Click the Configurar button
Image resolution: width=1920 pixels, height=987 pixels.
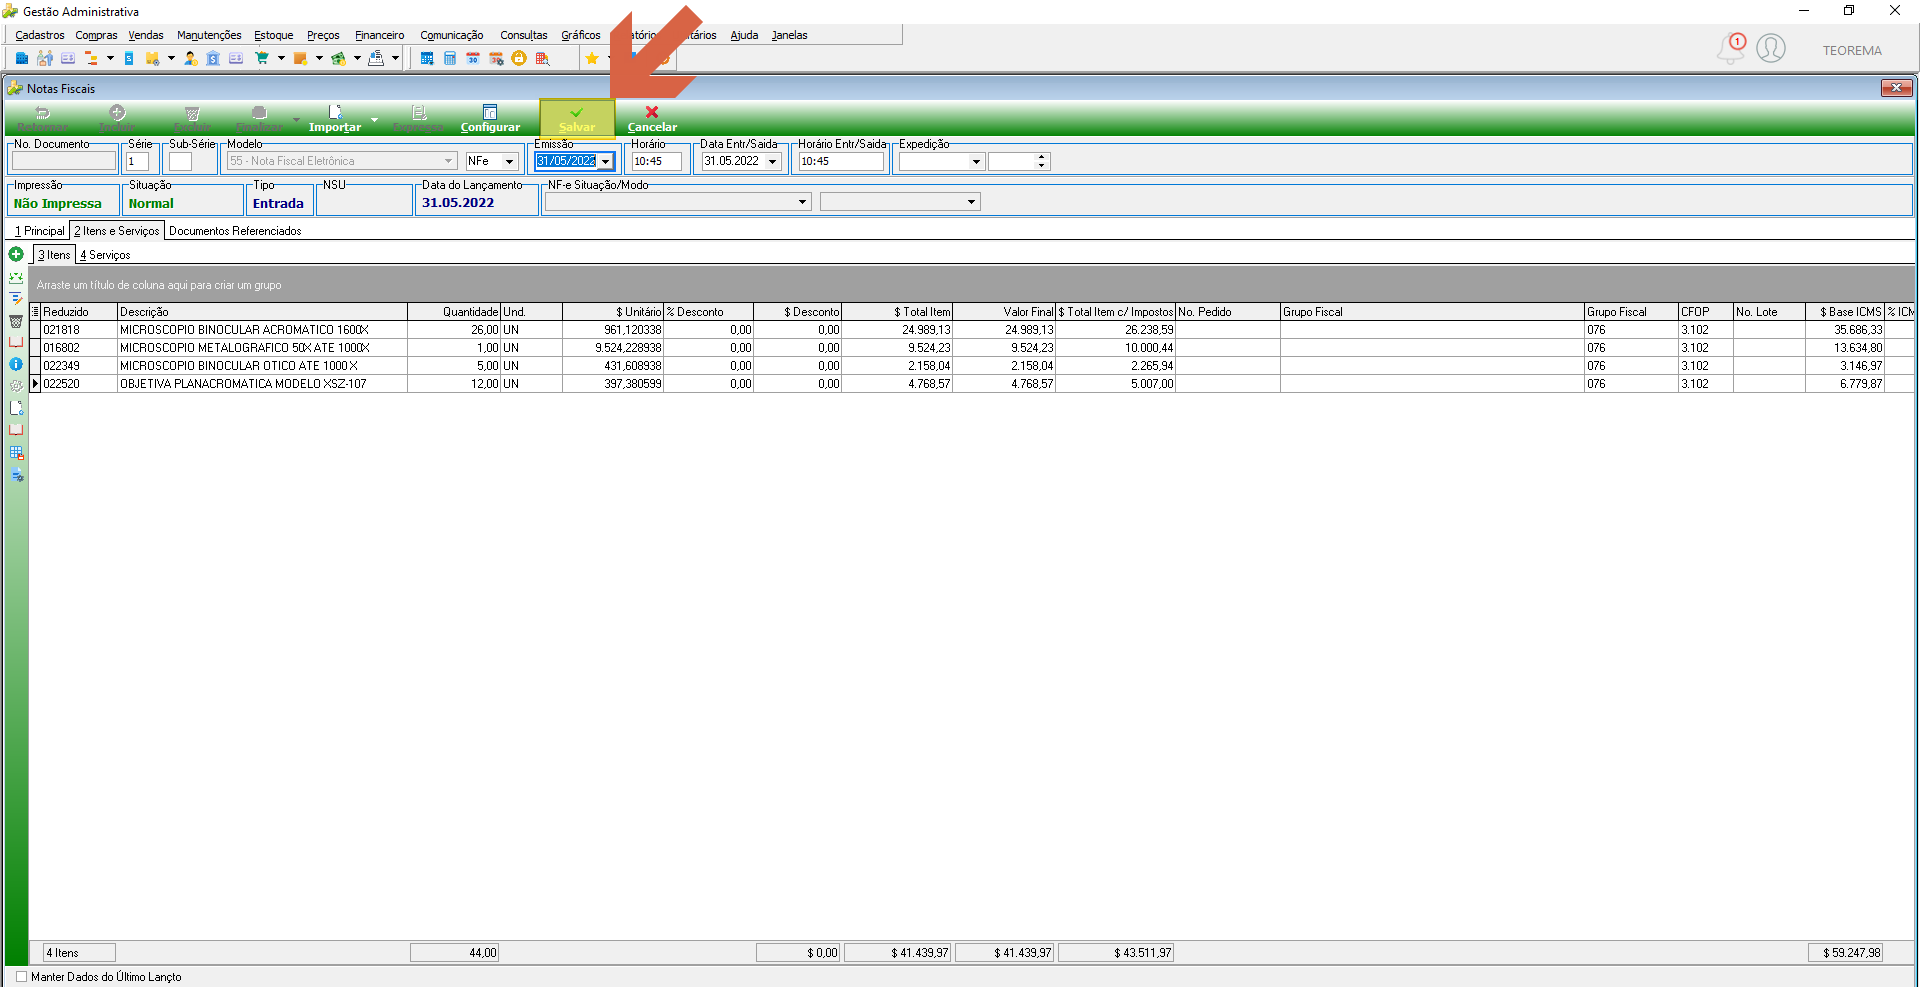[490, 118]
